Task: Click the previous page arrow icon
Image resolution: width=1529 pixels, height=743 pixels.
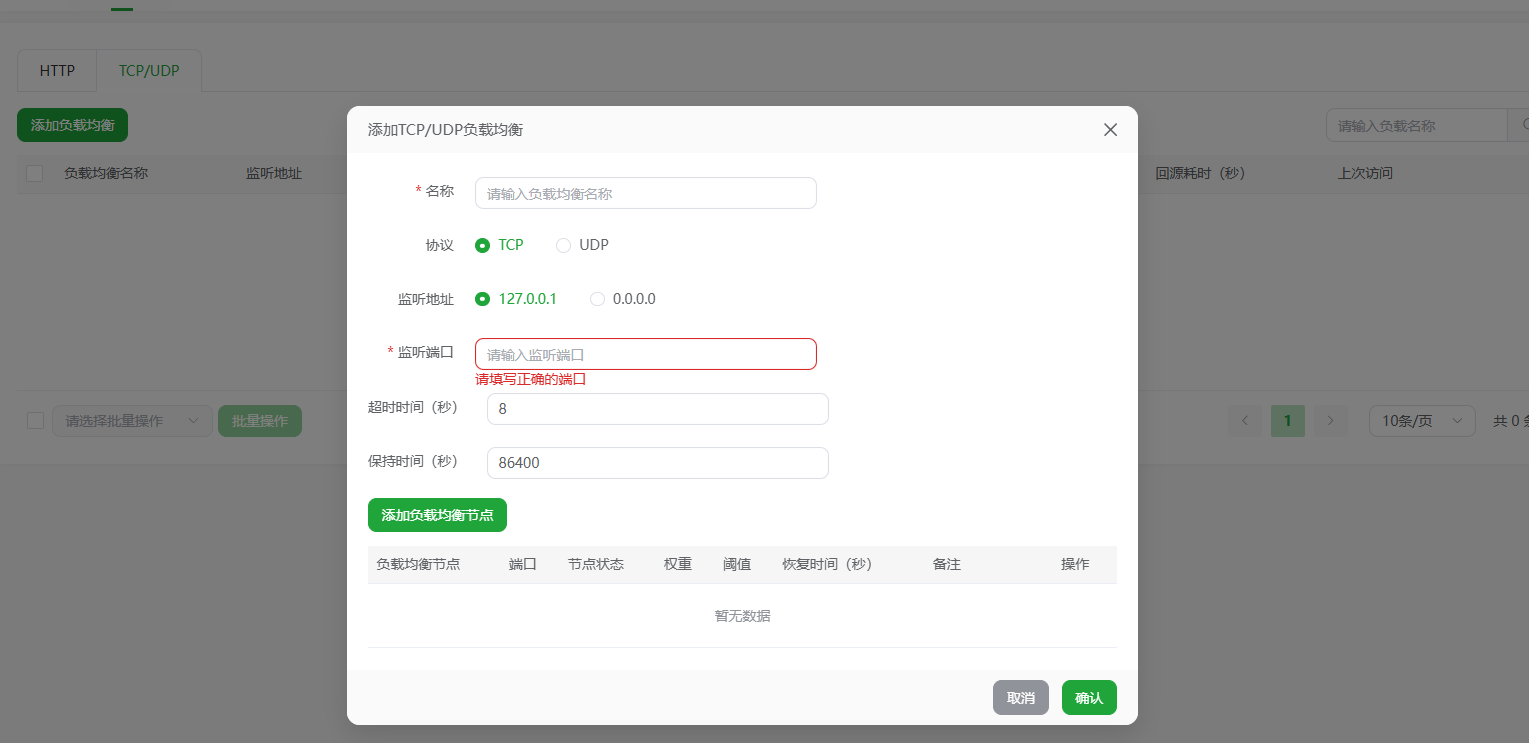Action: (x=1245, y=420)
